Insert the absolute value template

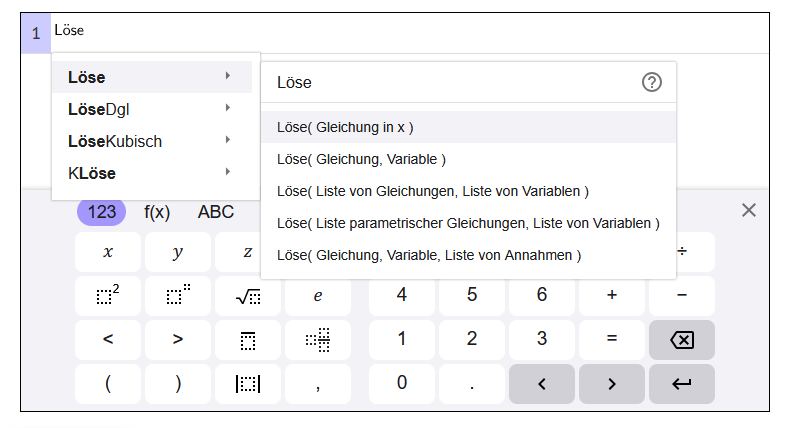[x=248, y=384]
